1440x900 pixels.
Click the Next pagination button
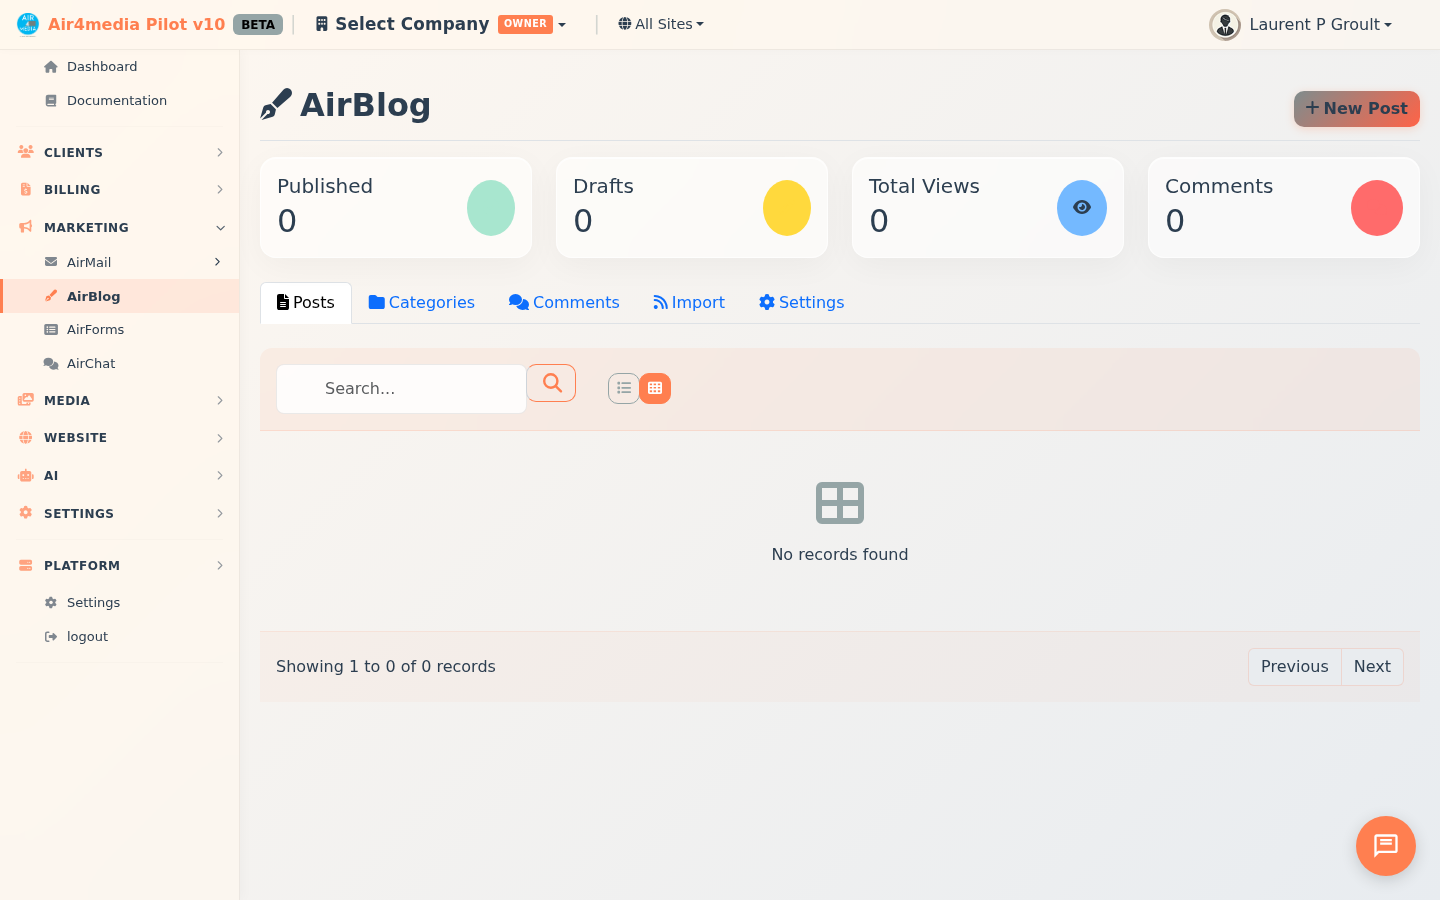click(x=1372, y=666)
